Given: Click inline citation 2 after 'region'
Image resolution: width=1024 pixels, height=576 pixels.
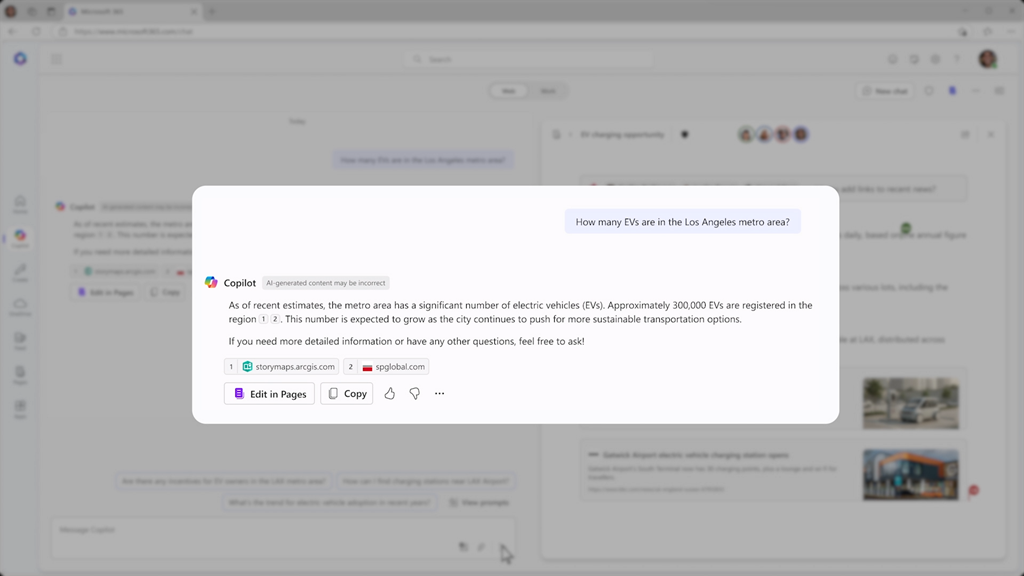Looking at the screenshot, I should tap(275, 319).
